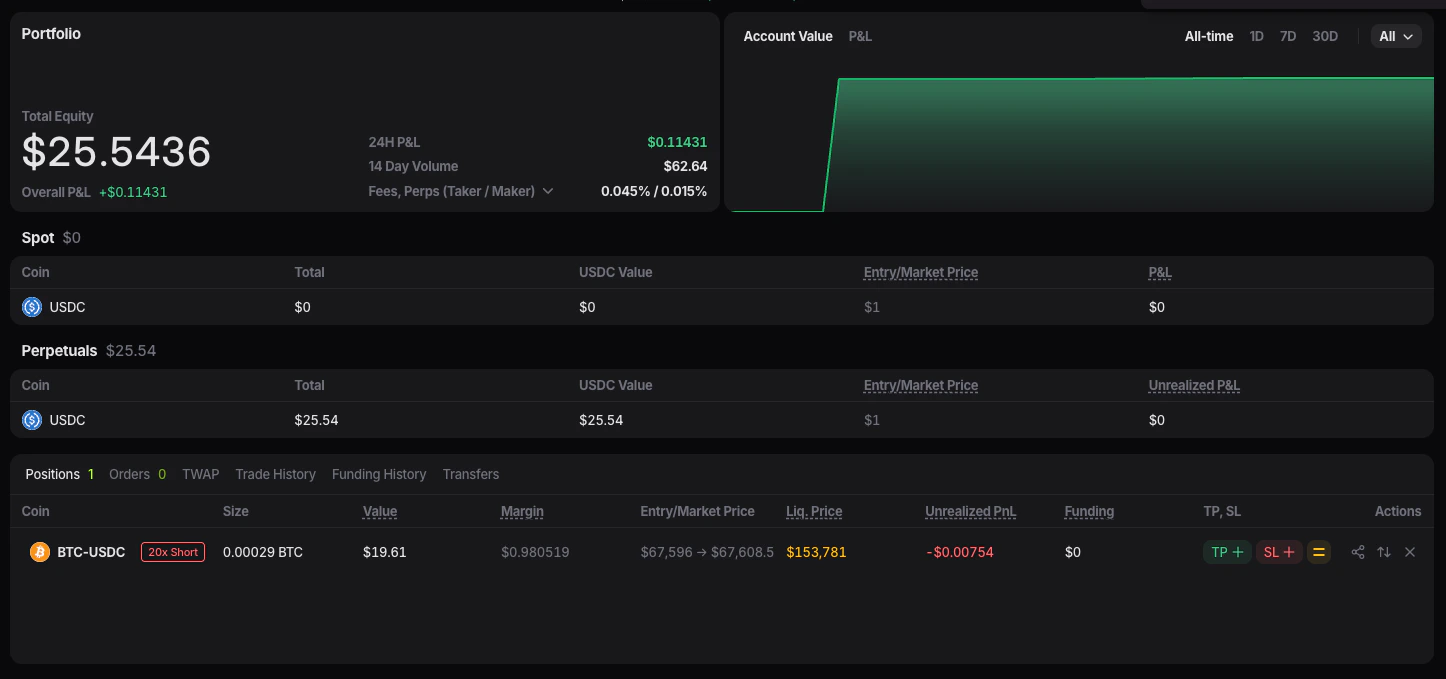Open the Trade History tab
The height and width of the screenshot is (679, 1446).
[x=275, y=474]
